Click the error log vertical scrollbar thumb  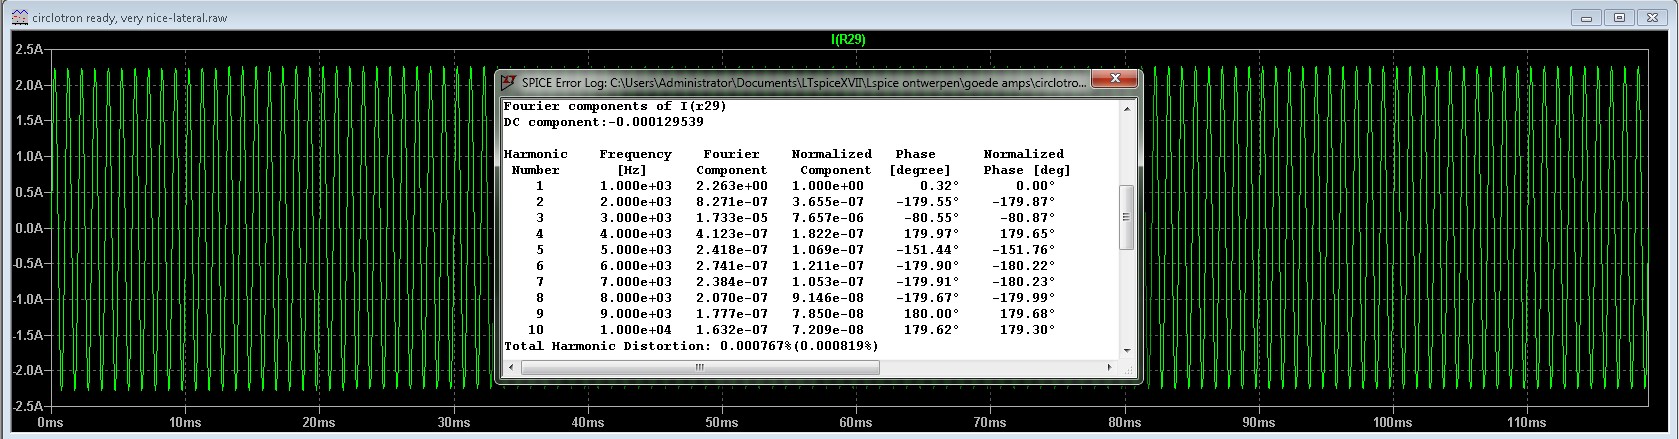1127,217
